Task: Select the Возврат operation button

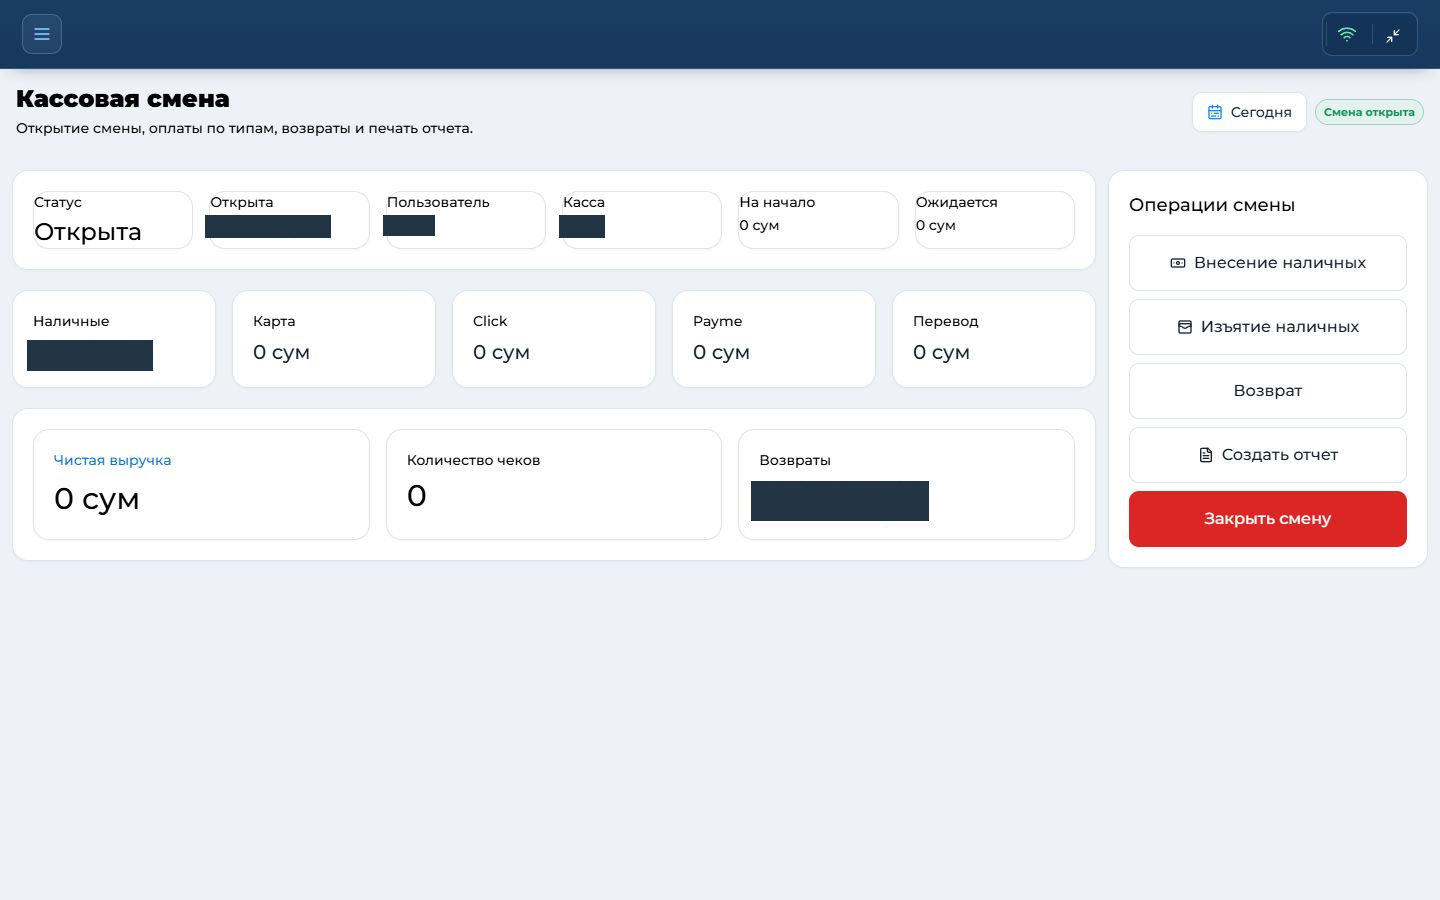Action: pyautogui.click(x=1268, y=391)
